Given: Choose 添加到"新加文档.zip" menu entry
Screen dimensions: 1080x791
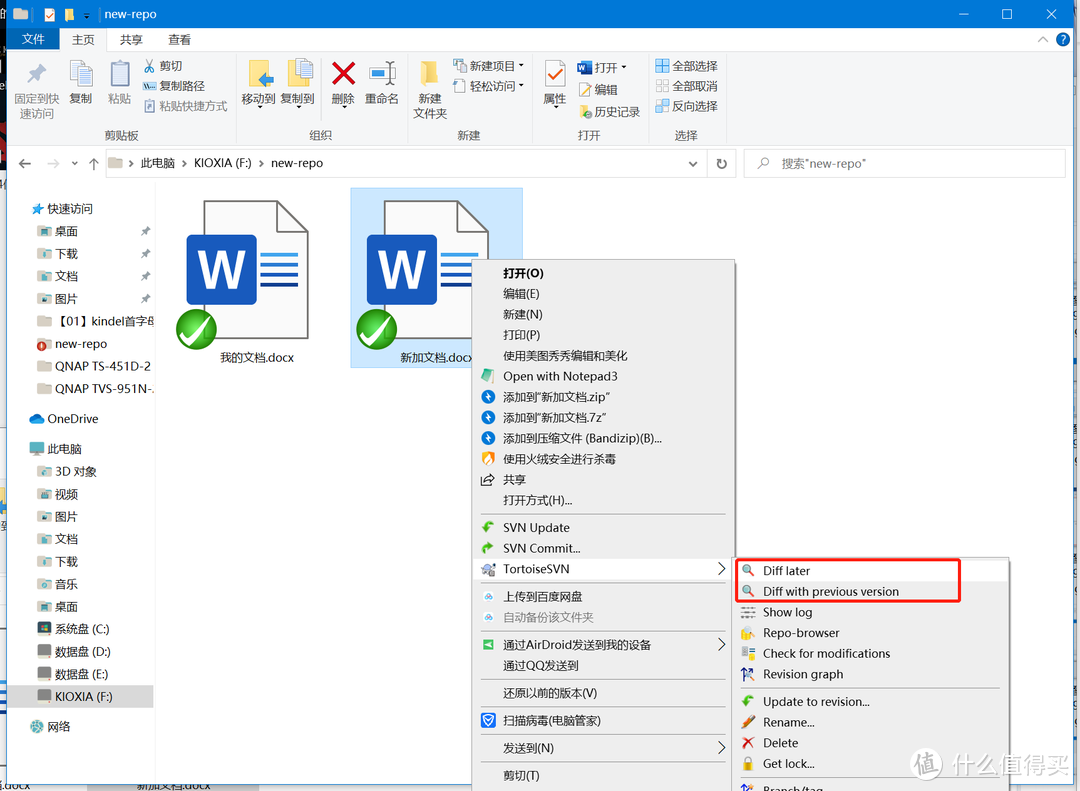Looking at the screenshot, I should tap(603, 397).
